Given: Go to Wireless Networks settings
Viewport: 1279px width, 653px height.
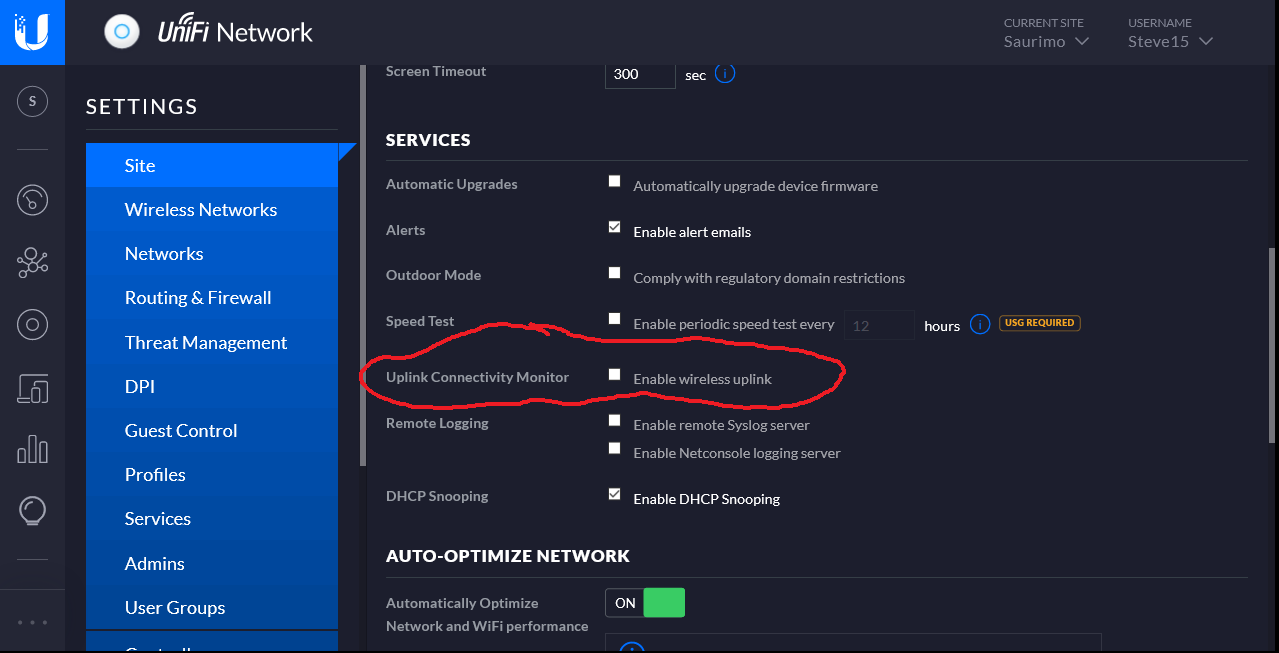Looking at the screenshot, I should pos(201,210).
